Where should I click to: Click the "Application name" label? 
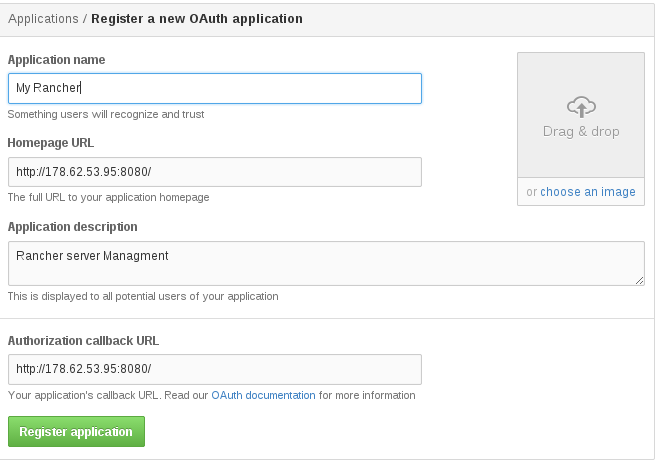(x=56, y=60)
